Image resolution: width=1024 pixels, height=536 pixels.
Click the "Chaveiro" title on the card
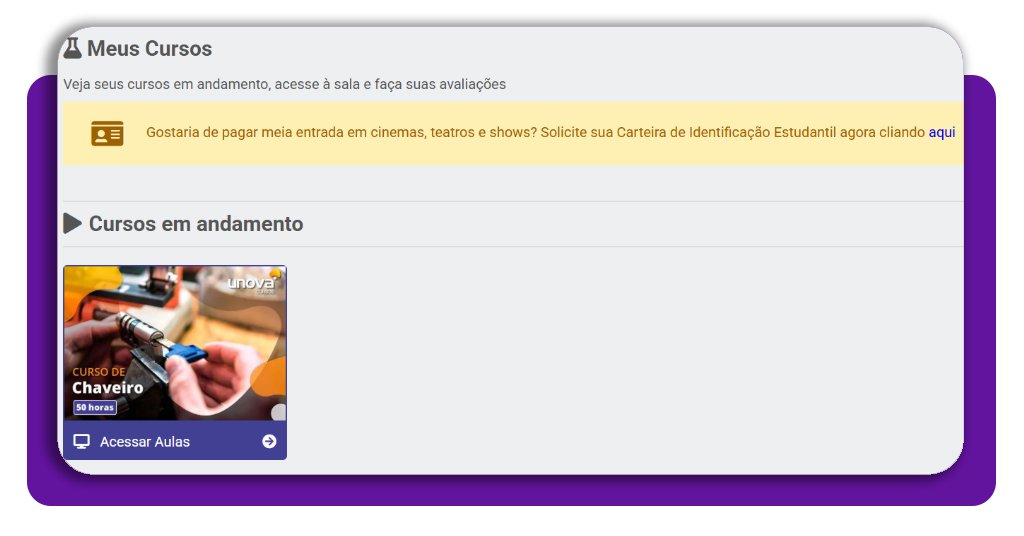pos(107,388)
